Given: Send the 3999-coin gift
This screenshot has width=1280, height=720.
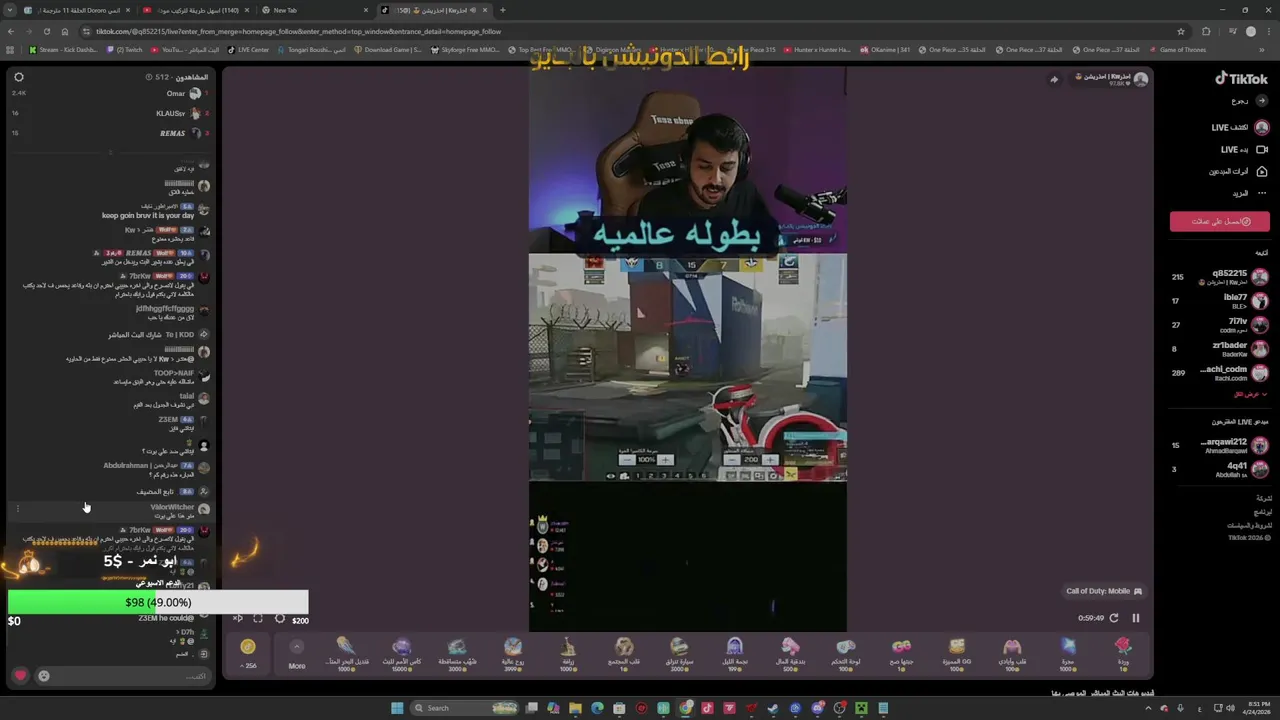Looking at the screenshot, I should 513,652.
